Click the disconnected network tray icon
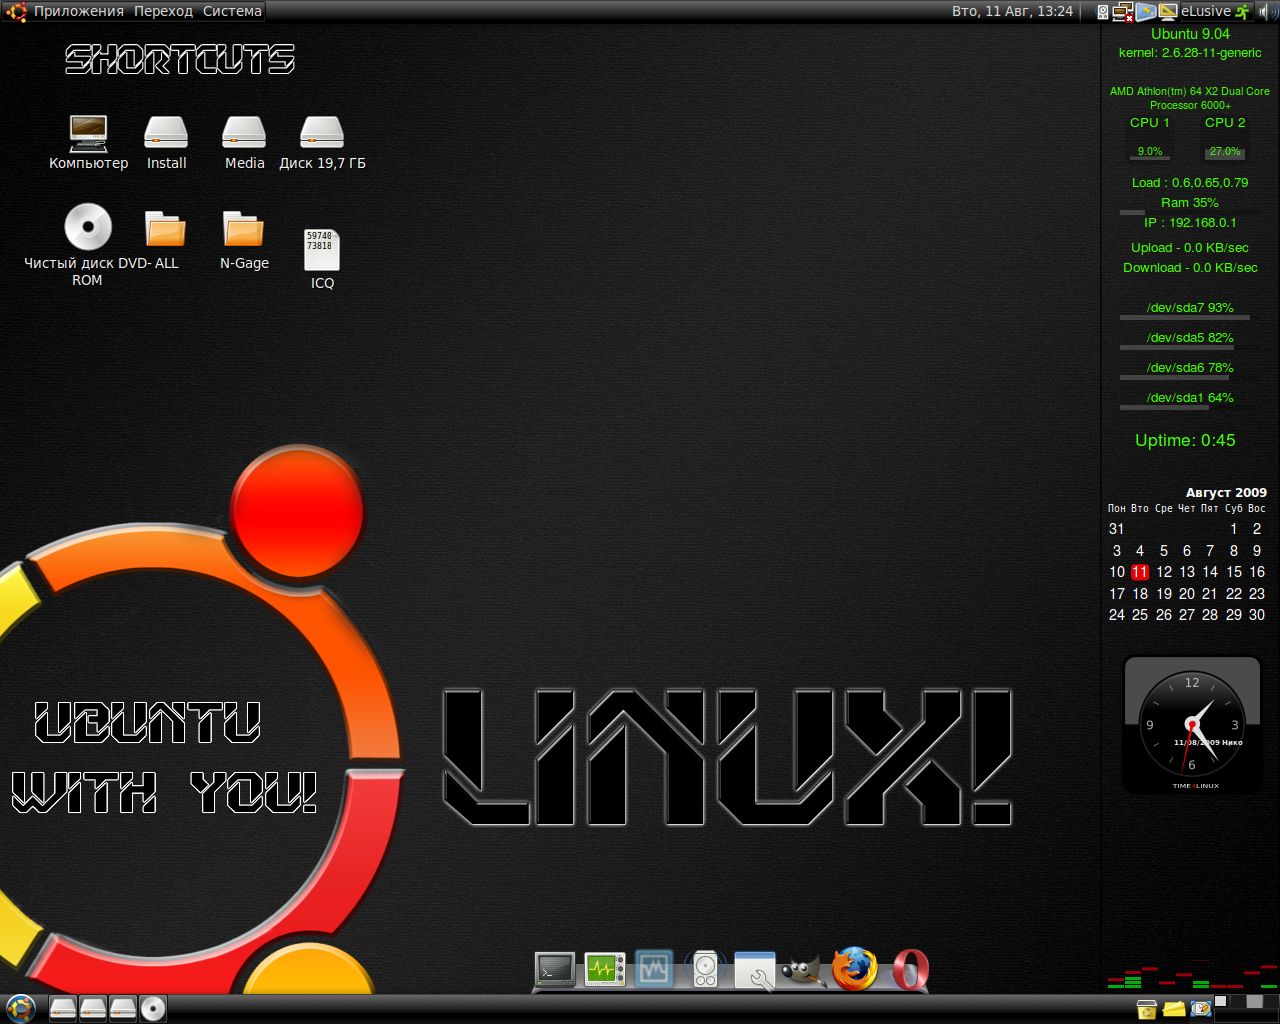Screen dimensions: 1280x1024 tap(1123, 12)
